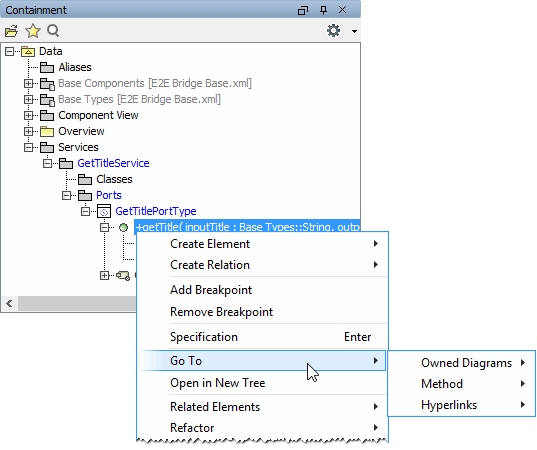Select the Overview folder item
537x450 pixels.
[81, 132]
